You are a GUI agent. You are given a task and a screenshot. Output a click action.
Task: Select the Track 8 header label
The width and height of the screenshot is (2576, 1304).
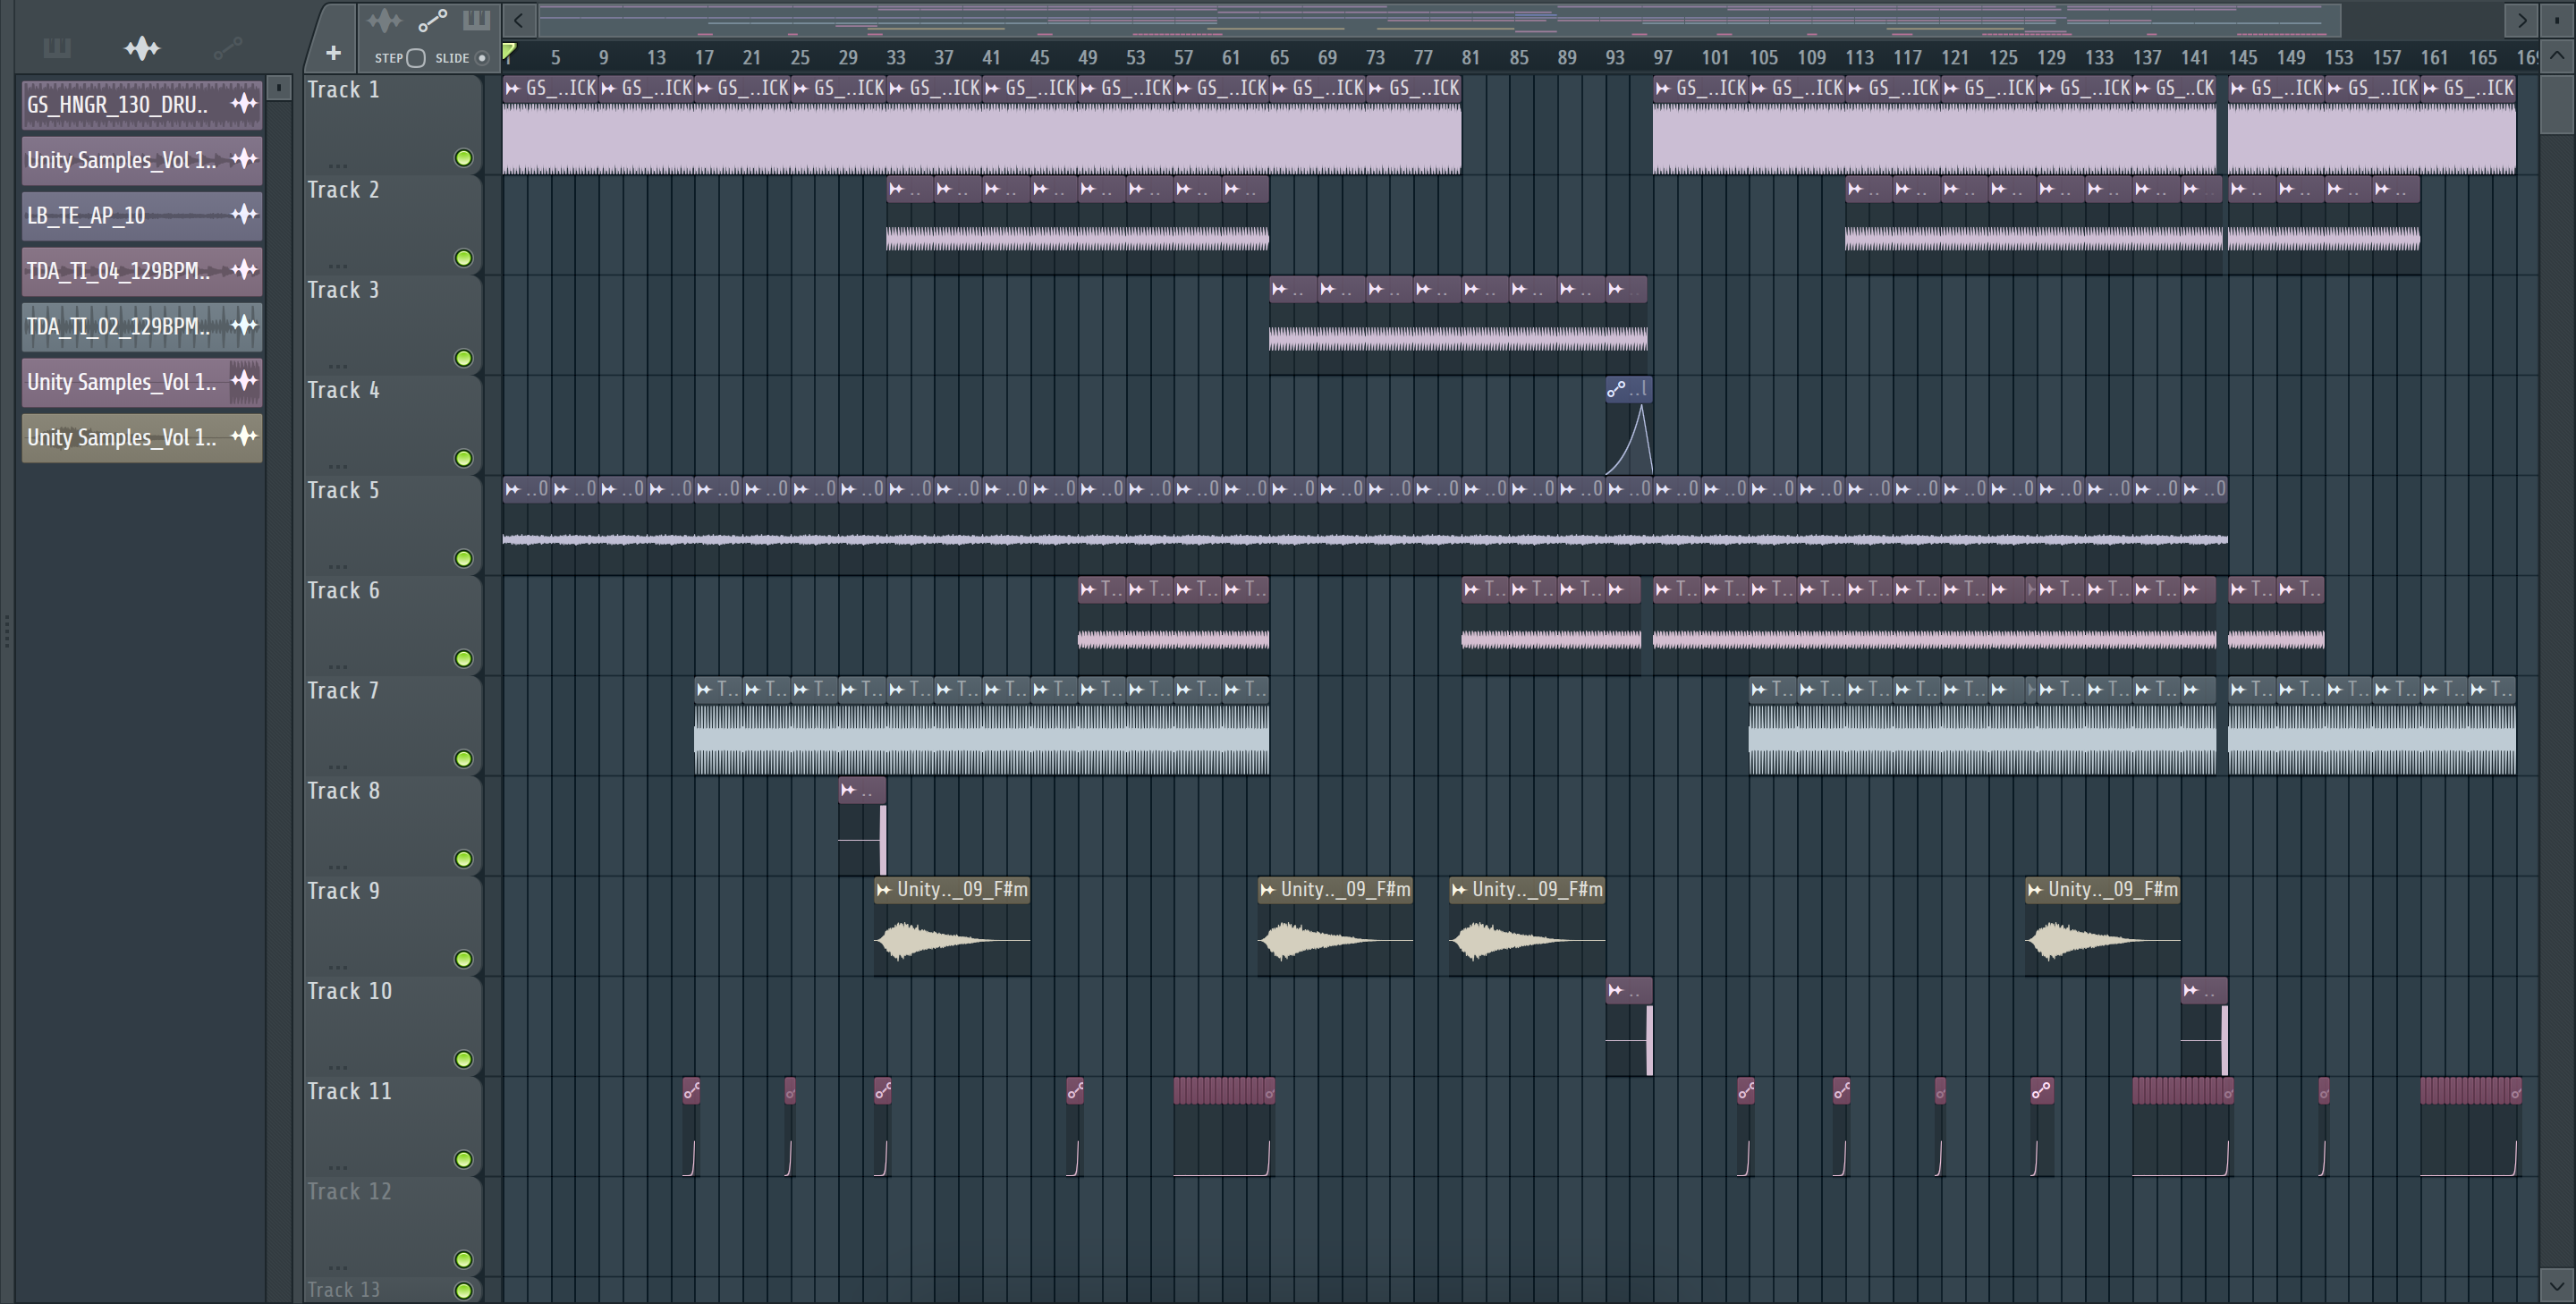(343, 791)
